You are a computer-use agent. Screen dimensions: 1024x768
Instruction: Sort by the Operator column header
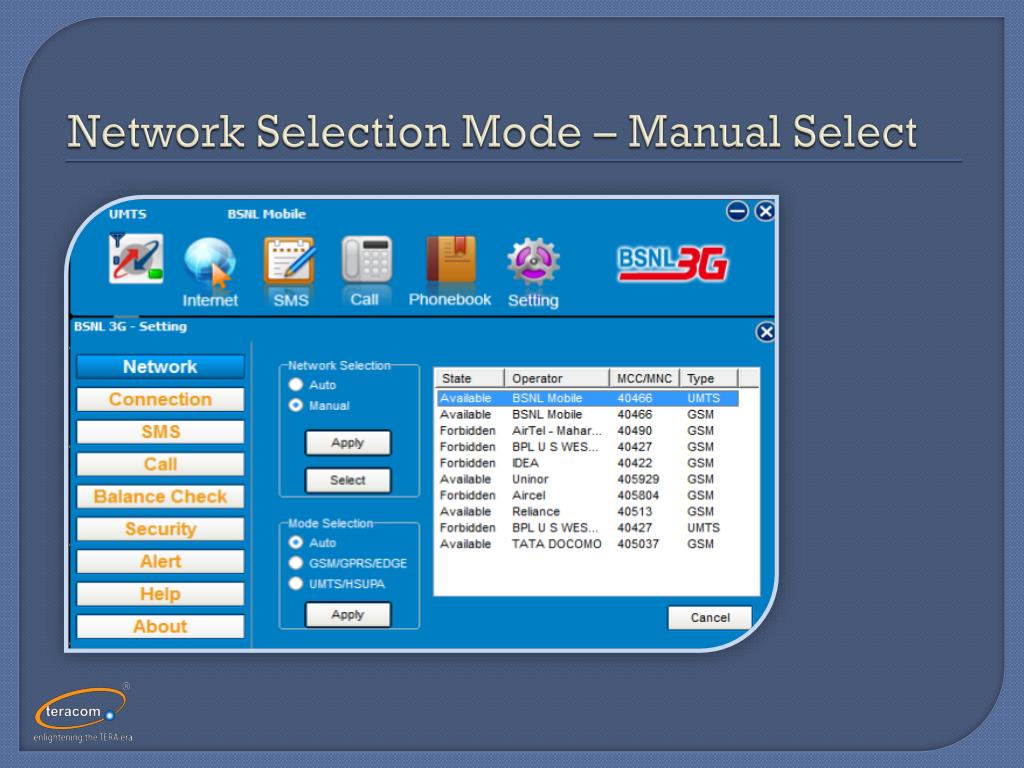tap(556, 379)
